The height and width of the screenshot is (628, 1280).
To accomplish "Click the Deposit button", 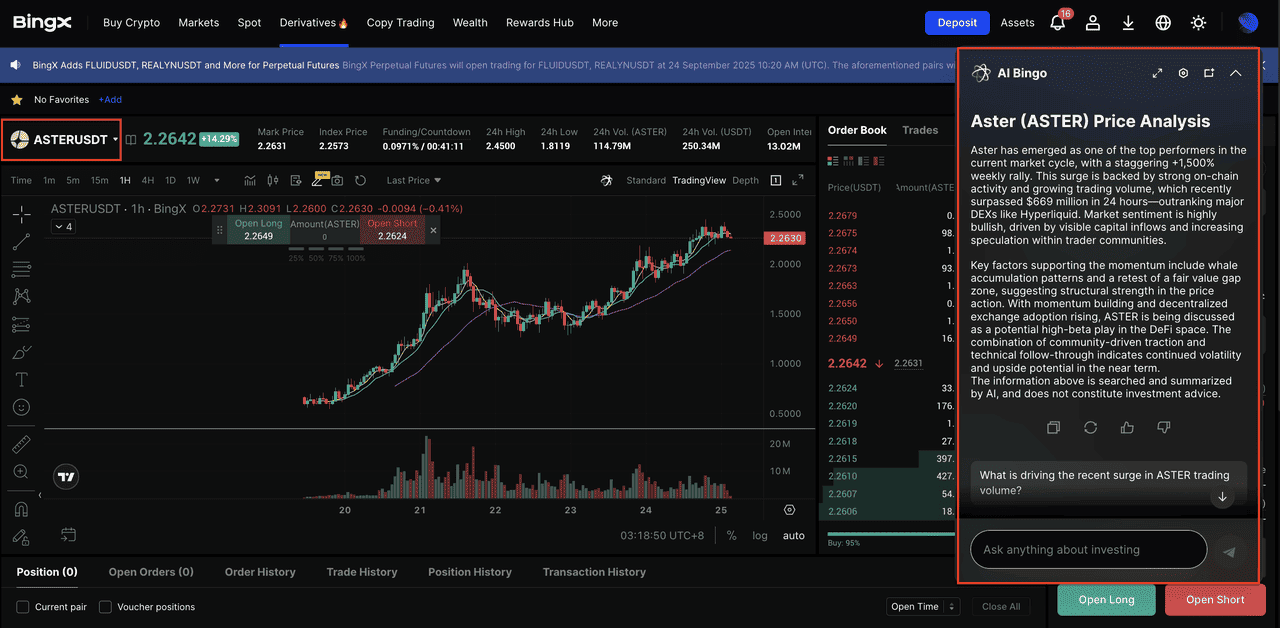I will (956, 23).
